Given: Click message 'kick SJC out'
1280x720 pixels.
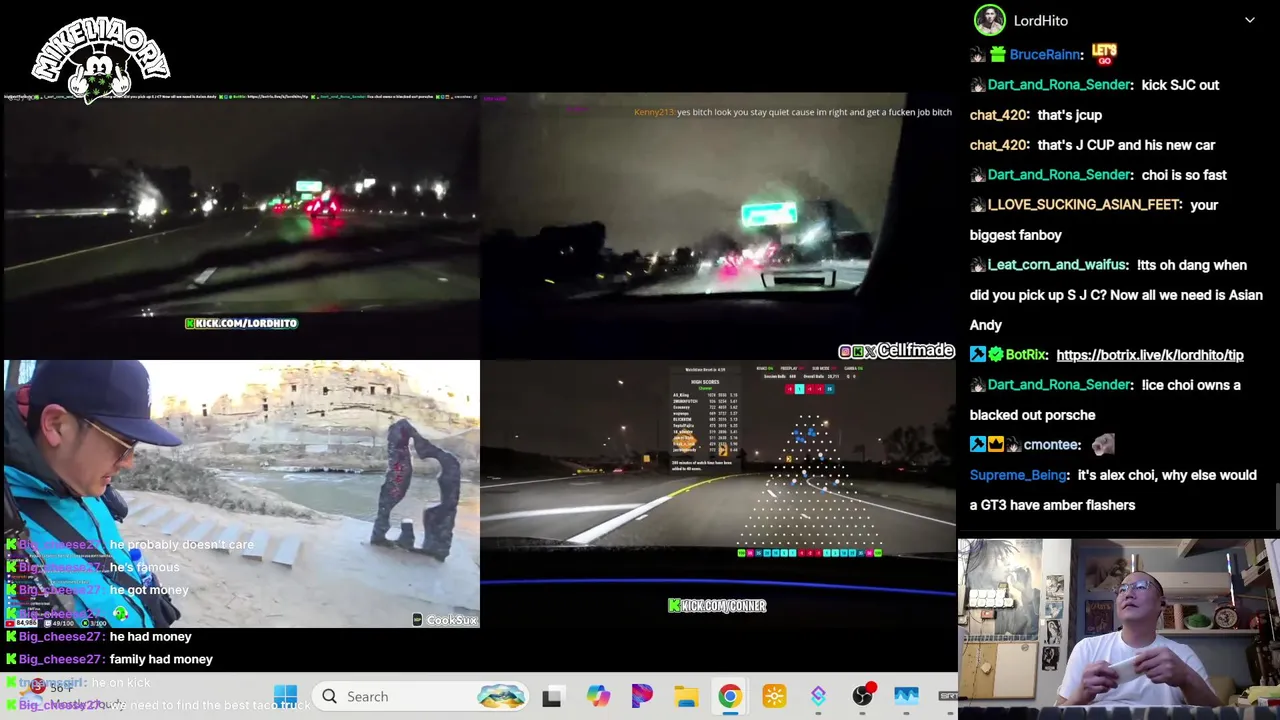Looking at the screenshot, I should (x=1180, y=85).
